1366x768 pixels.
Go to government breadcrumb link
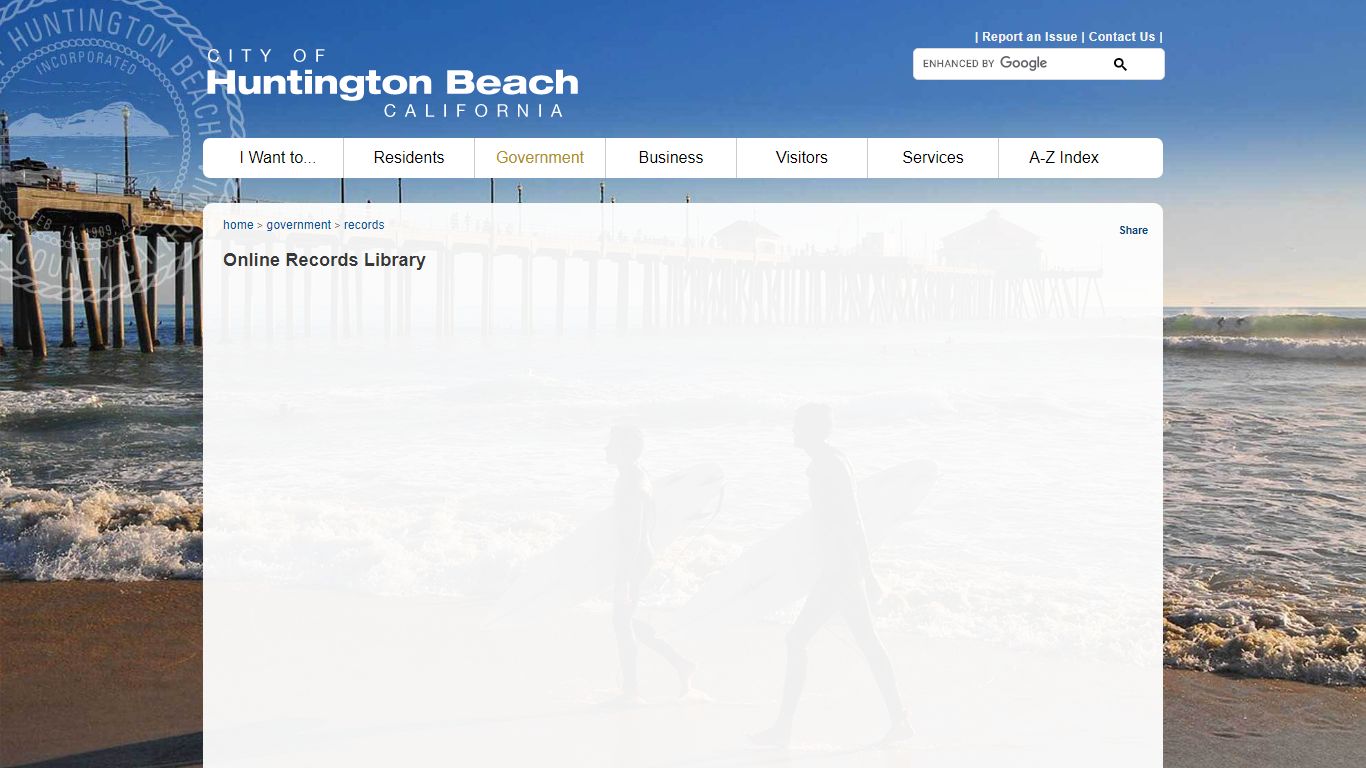tap(298, 225)
